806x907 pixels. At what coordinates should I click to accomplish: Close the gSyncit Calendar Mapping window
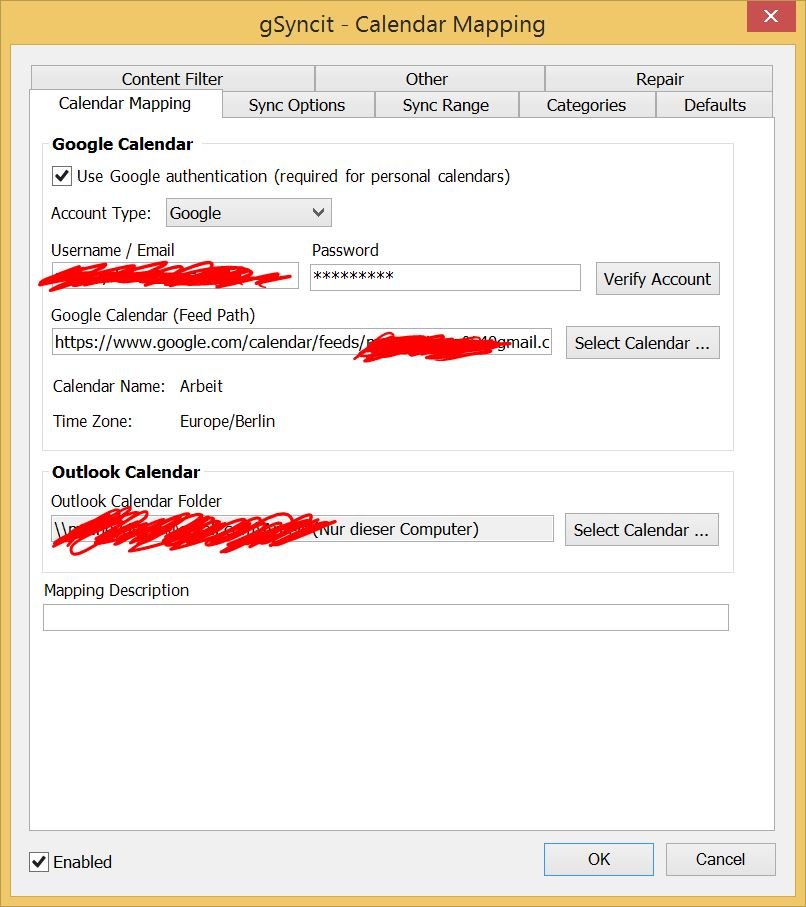771,16
